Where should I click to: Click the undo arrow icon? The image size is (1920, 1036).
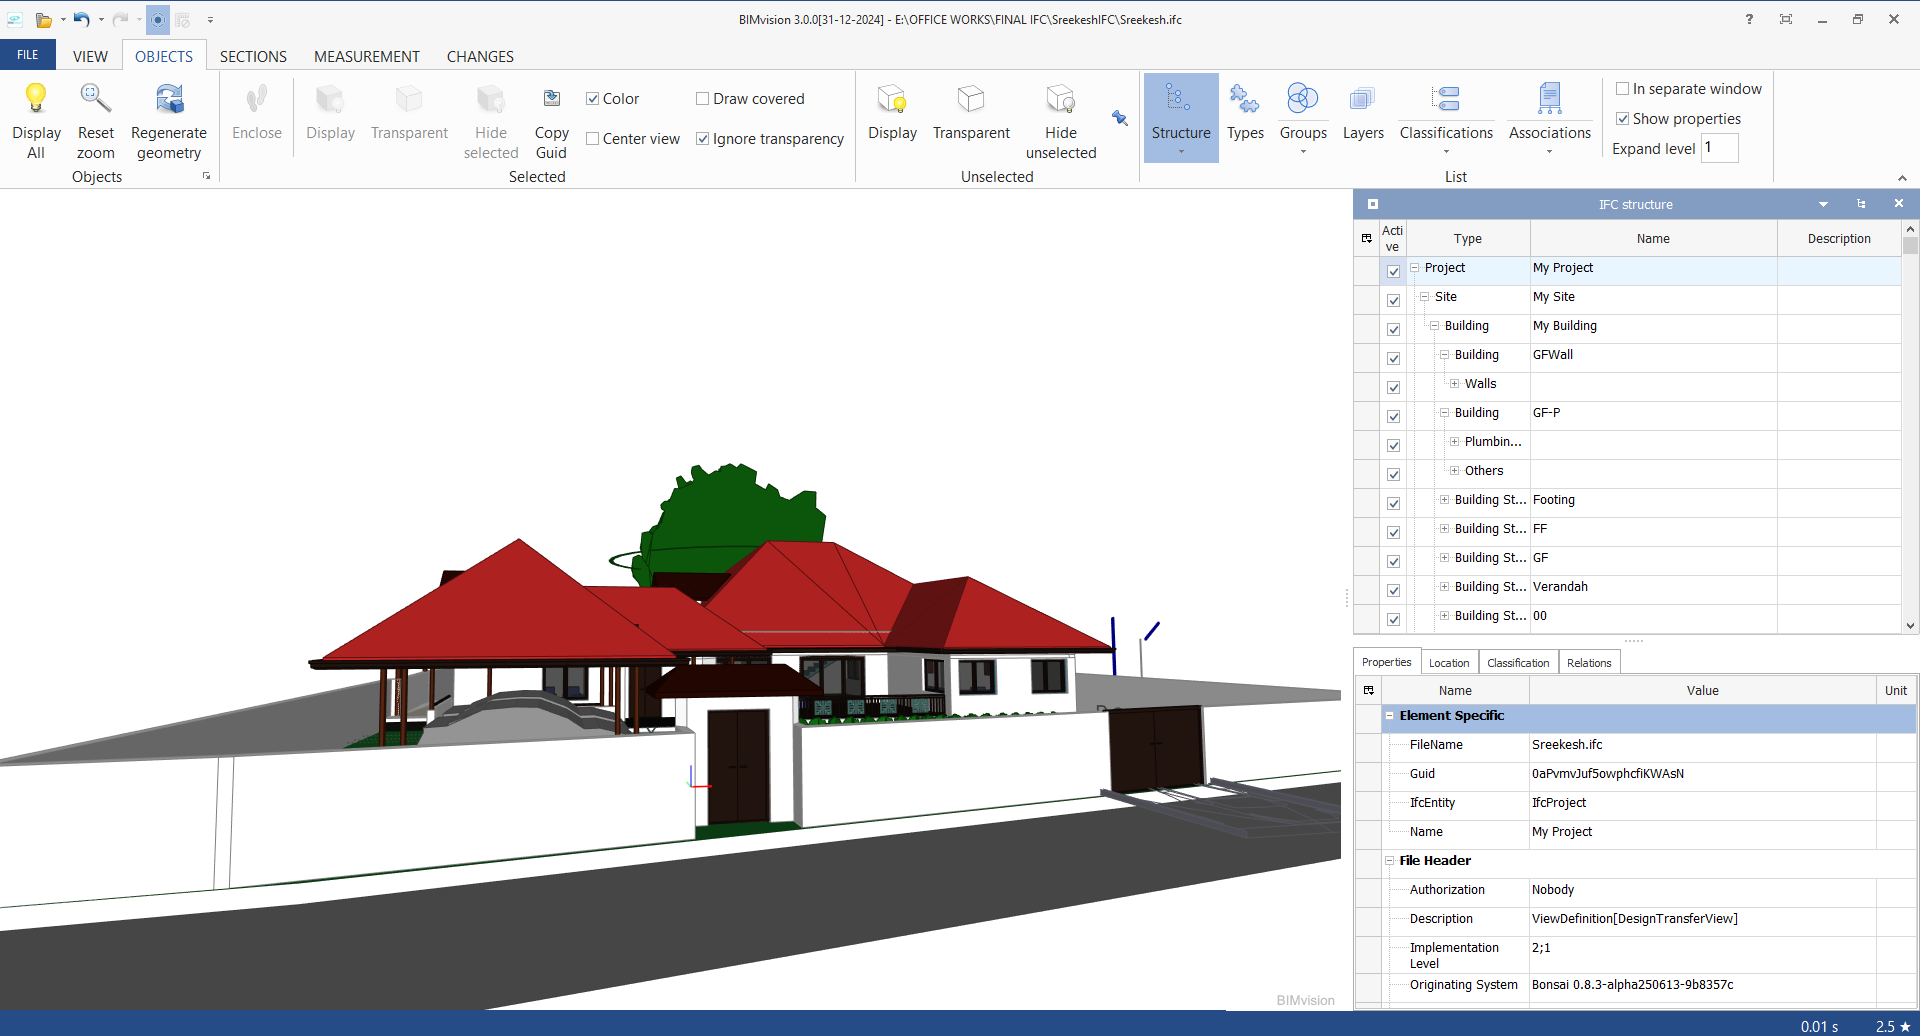pyautogui.click(x=81, y=19)
